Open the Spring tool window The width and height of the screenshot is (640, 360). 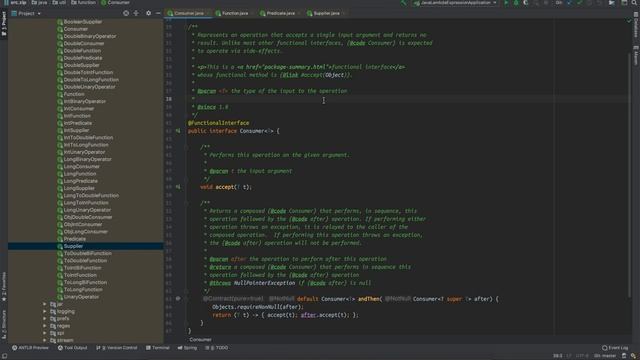tap(187, 348)
